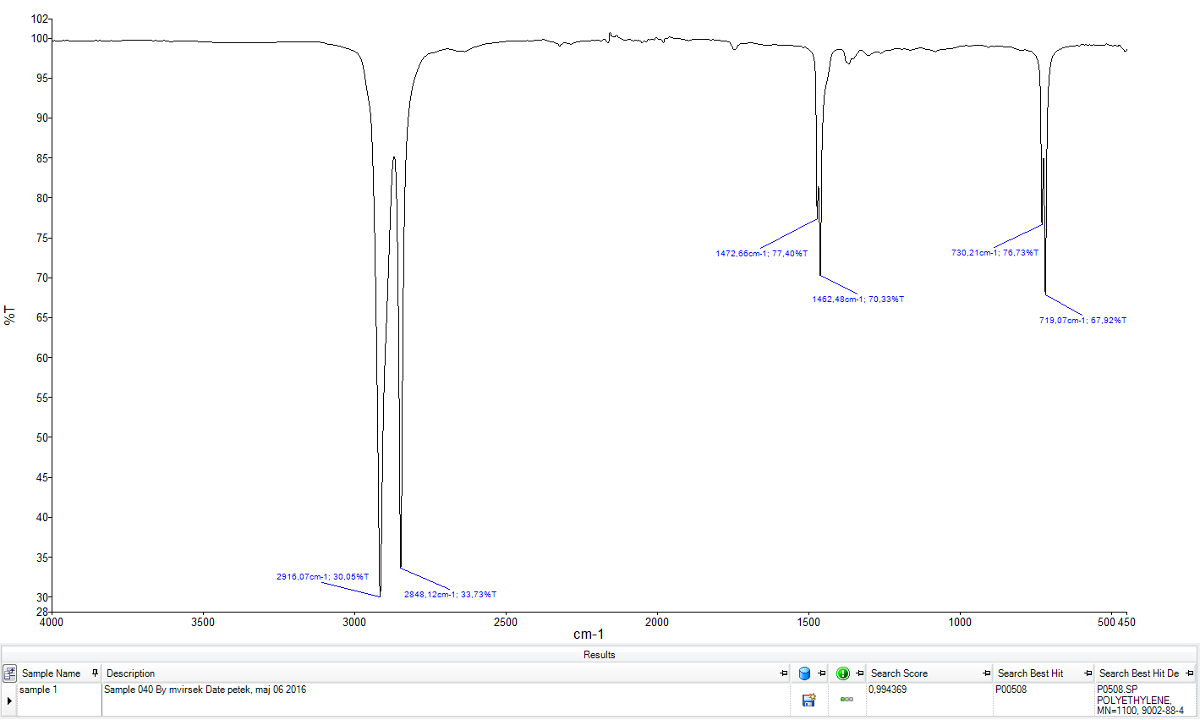This screenshot has height=720, width=1200.
Task: Click the cm-1 x-axis label
Action: point(587,634)
